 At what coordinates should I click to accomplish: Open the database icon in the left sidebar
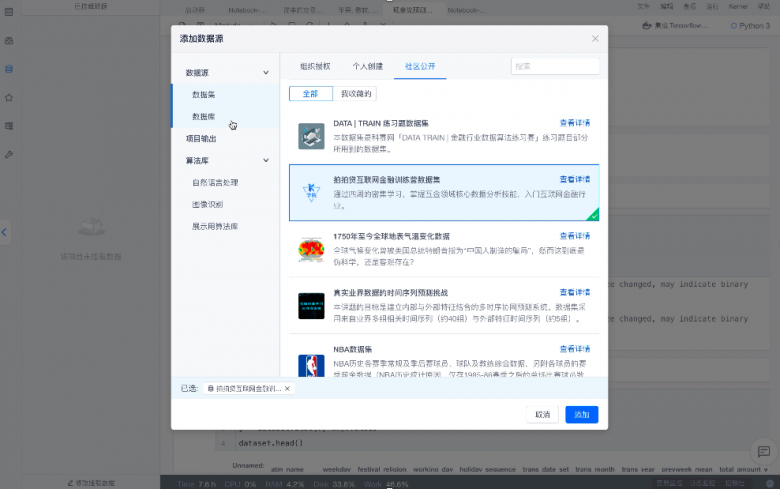point(9,69)
